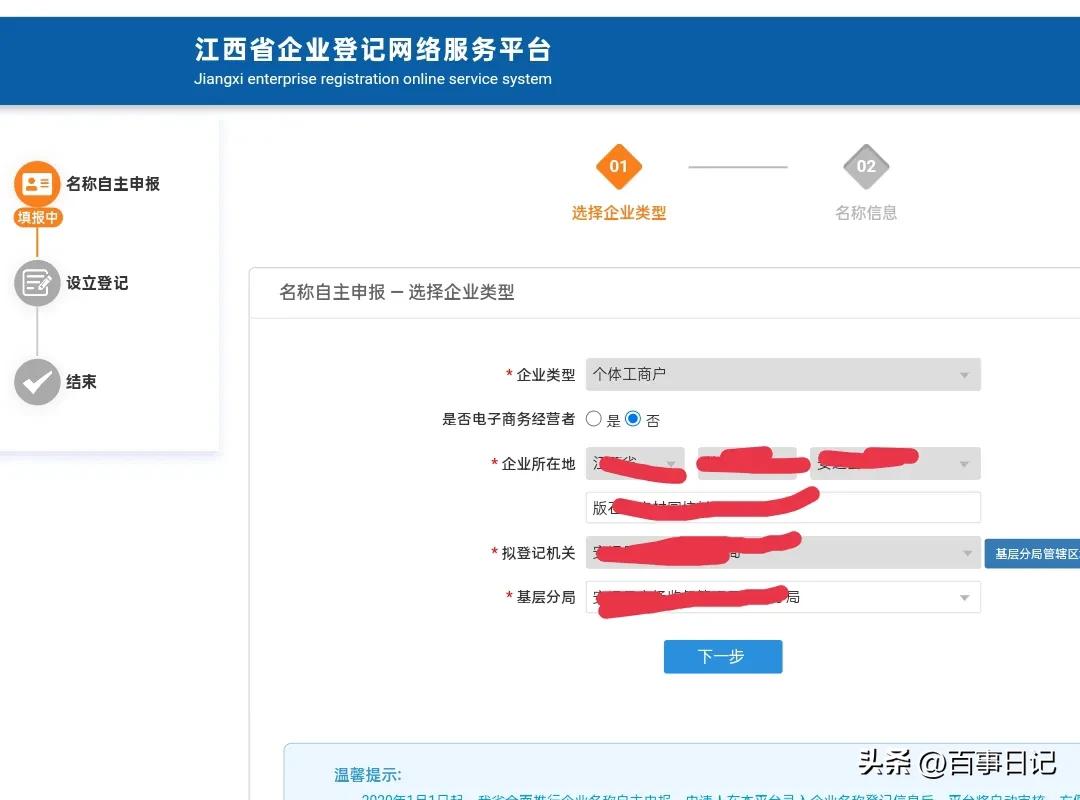Select the 是 radio for 电子商务经营者
1080x800 pixels.
point(594,419)
